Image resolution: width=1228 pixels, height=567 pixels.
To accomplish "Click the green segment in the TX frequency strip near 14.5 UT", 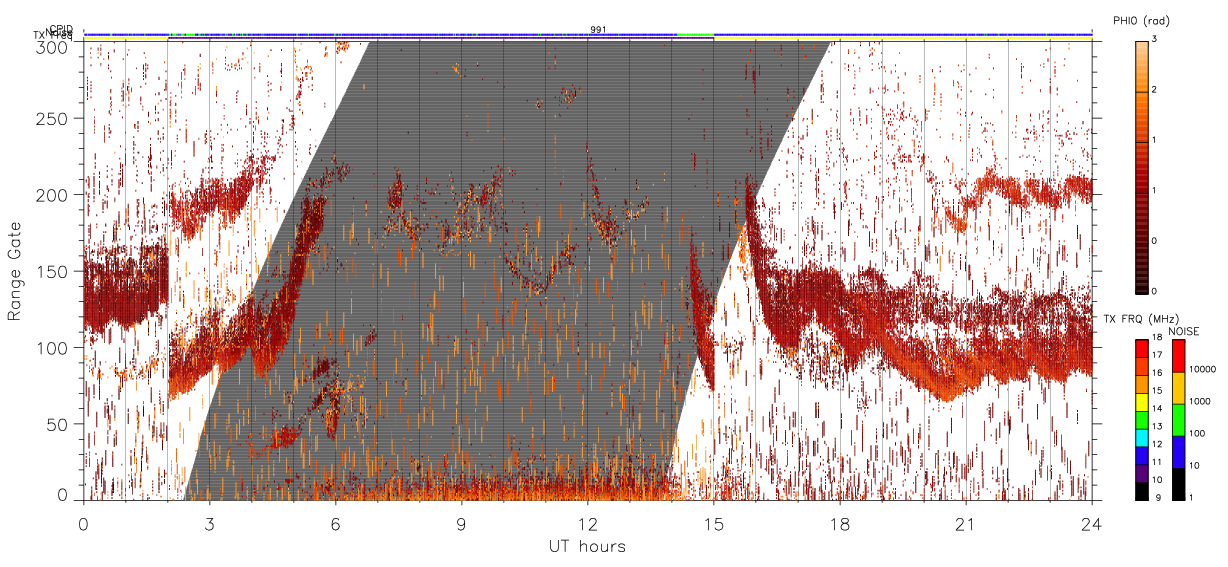I will (x=695, y=35).
